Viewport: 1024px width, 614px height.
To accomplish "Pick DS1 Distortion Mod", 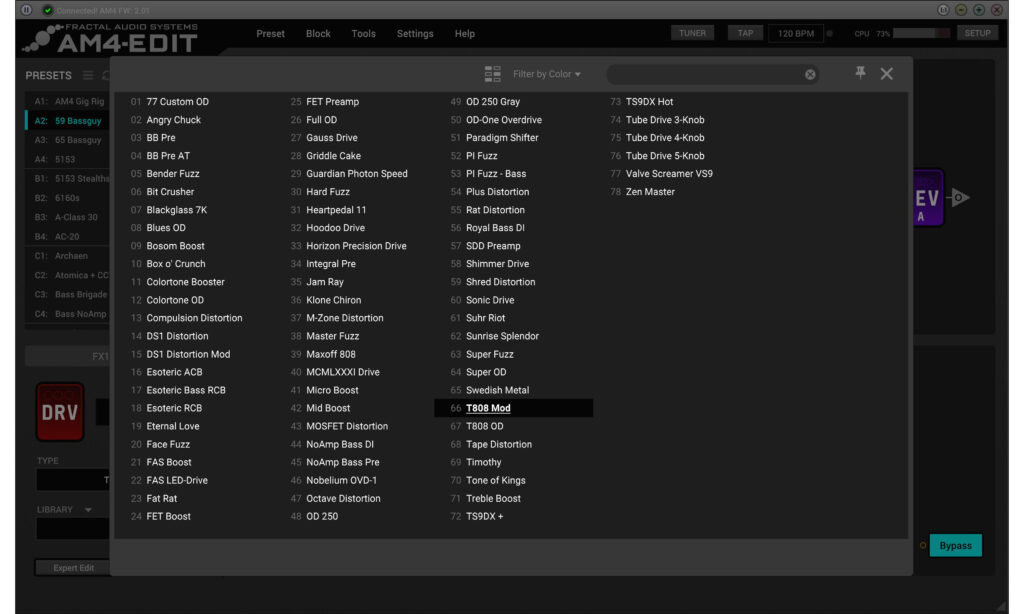I will [188, 354].
